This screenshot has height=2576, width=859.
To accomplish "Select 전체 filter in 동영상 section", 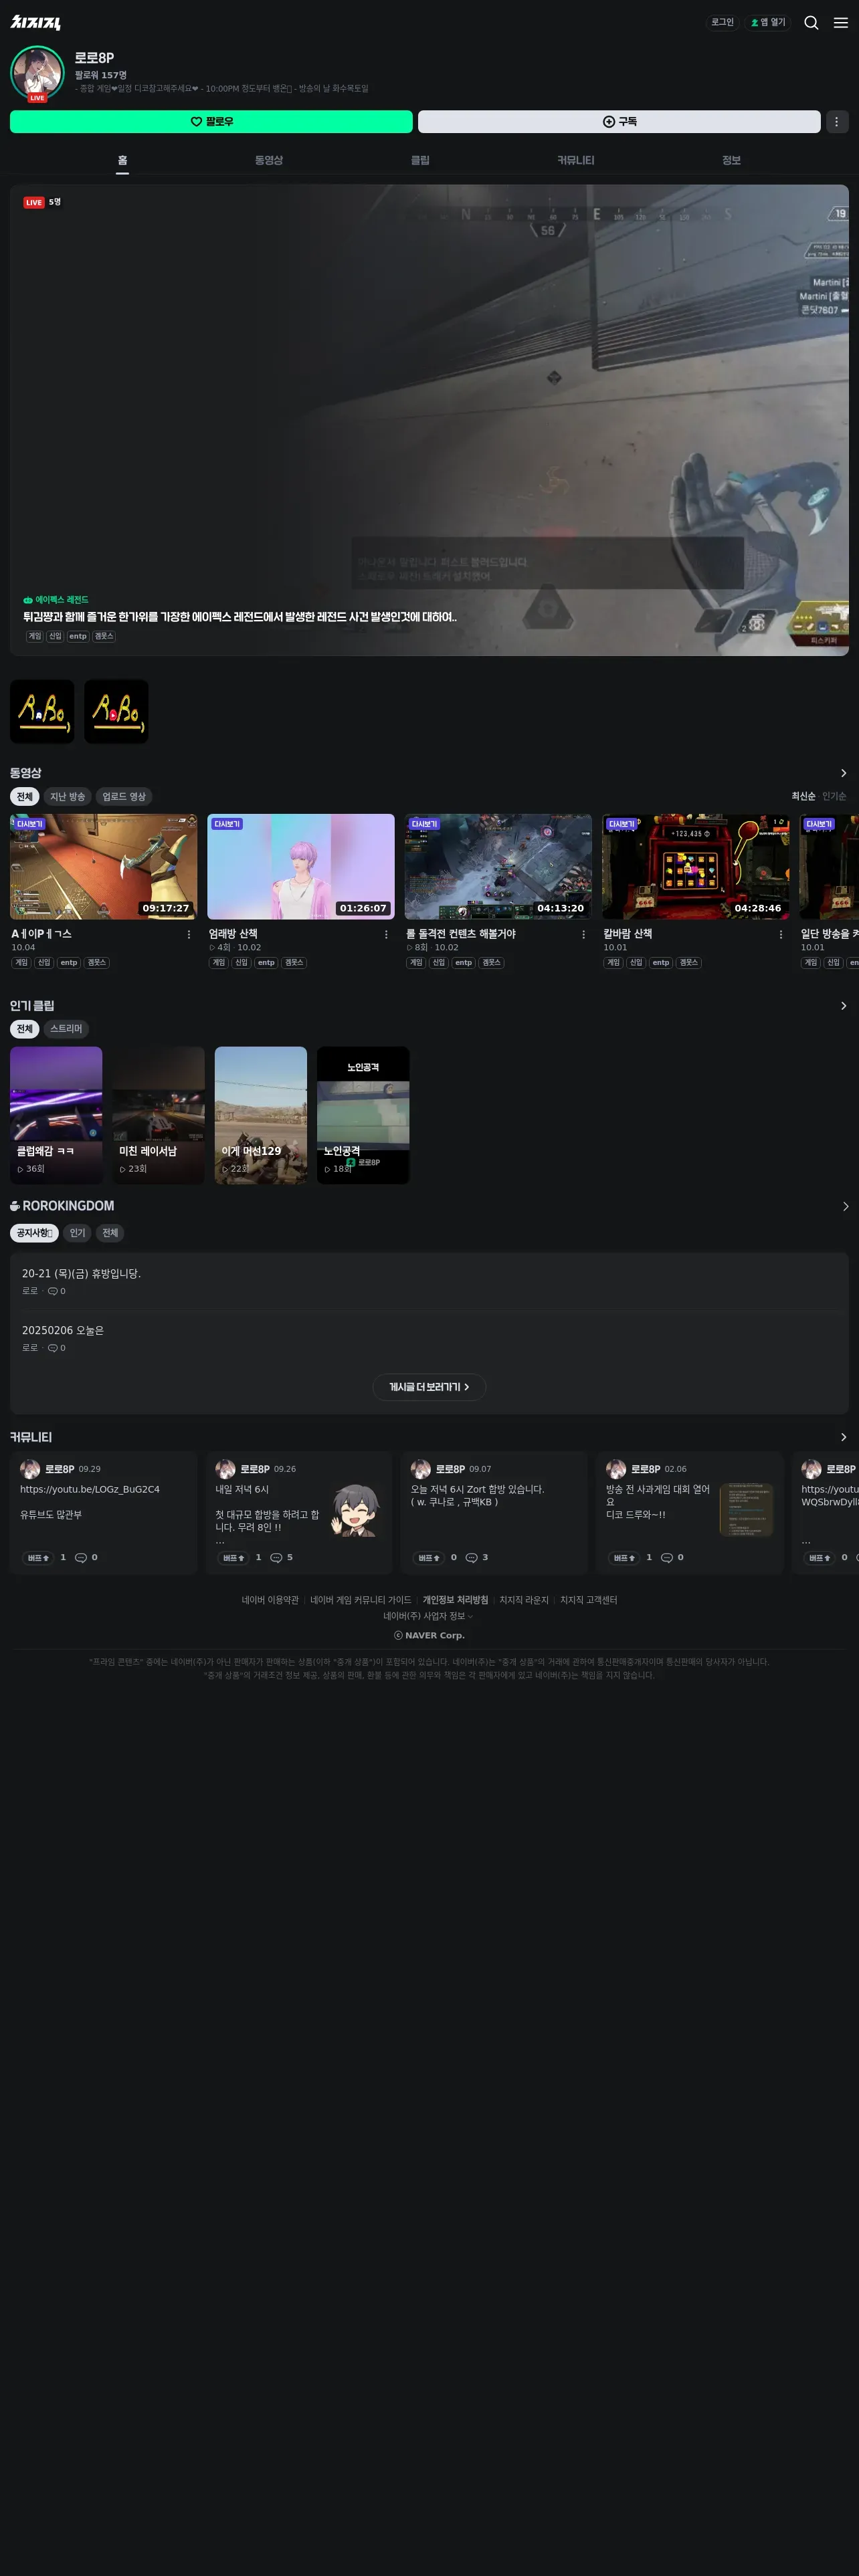I will click(24, 797).
